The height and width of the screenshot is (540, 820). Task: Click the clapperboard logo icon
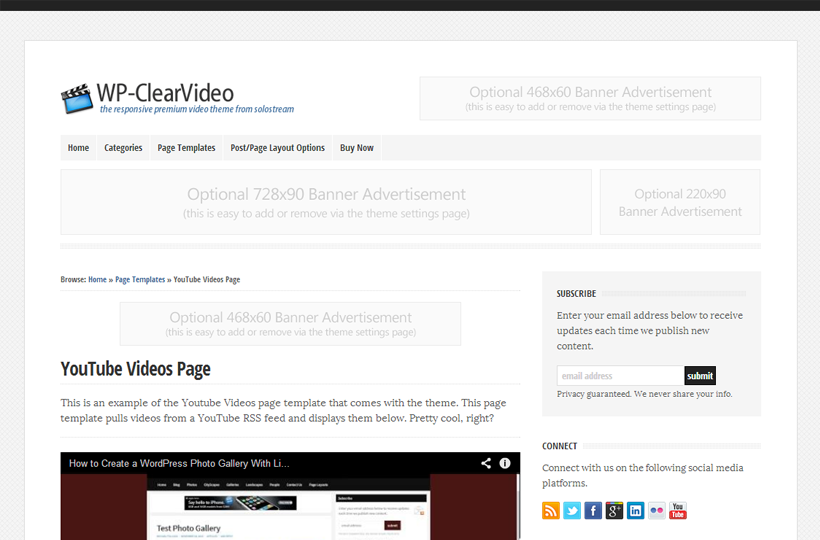point(77,98)
